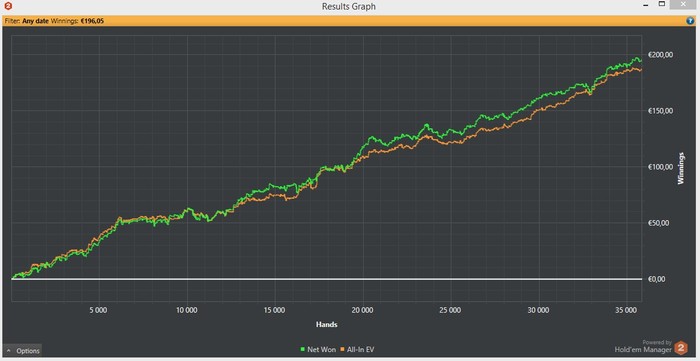The height and width of the screenshot is (361, 700).
Task: Click the Winnings €196,05 value
Action: tap(92, 21)
